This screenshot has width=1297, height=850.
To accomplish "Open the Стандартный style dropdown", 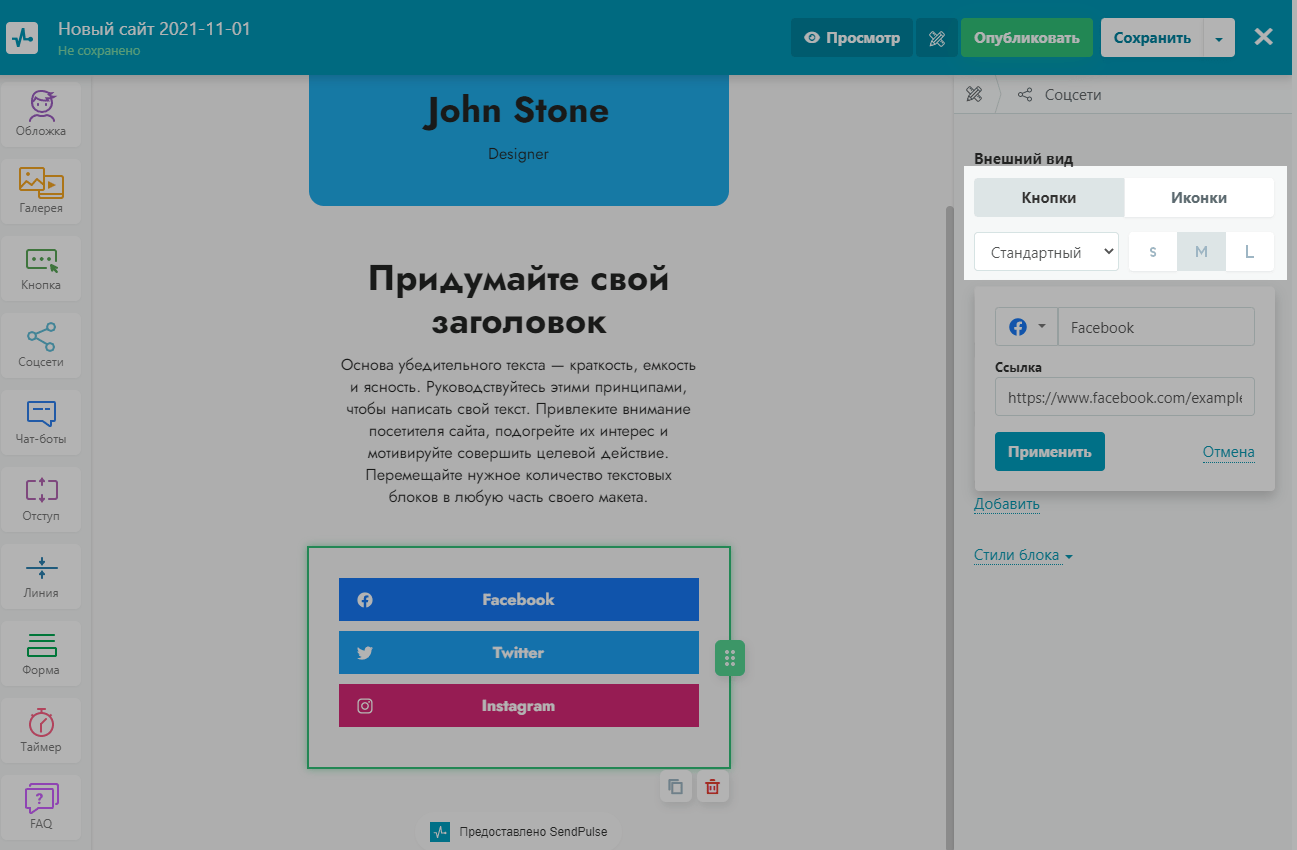I will tap(1046, 252).
